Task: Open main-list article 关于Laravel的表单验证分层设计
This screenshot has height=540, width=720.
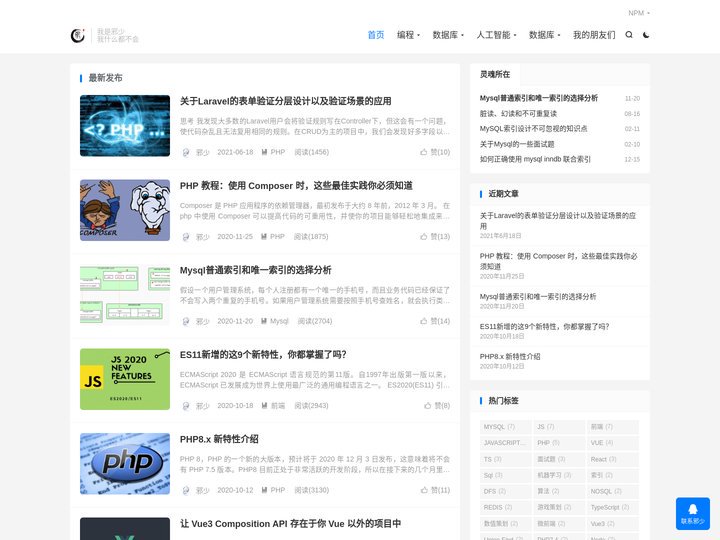Action: click(x=285, y=101)
